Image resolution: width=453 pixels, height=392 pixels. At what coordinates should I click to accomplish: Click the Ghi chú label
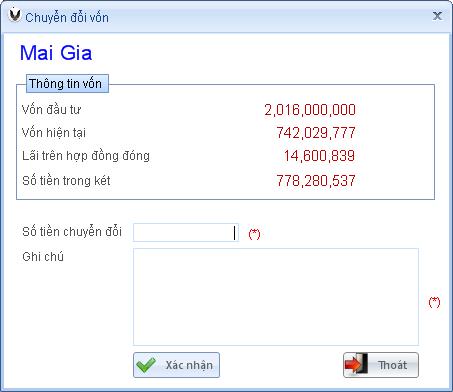43,257
